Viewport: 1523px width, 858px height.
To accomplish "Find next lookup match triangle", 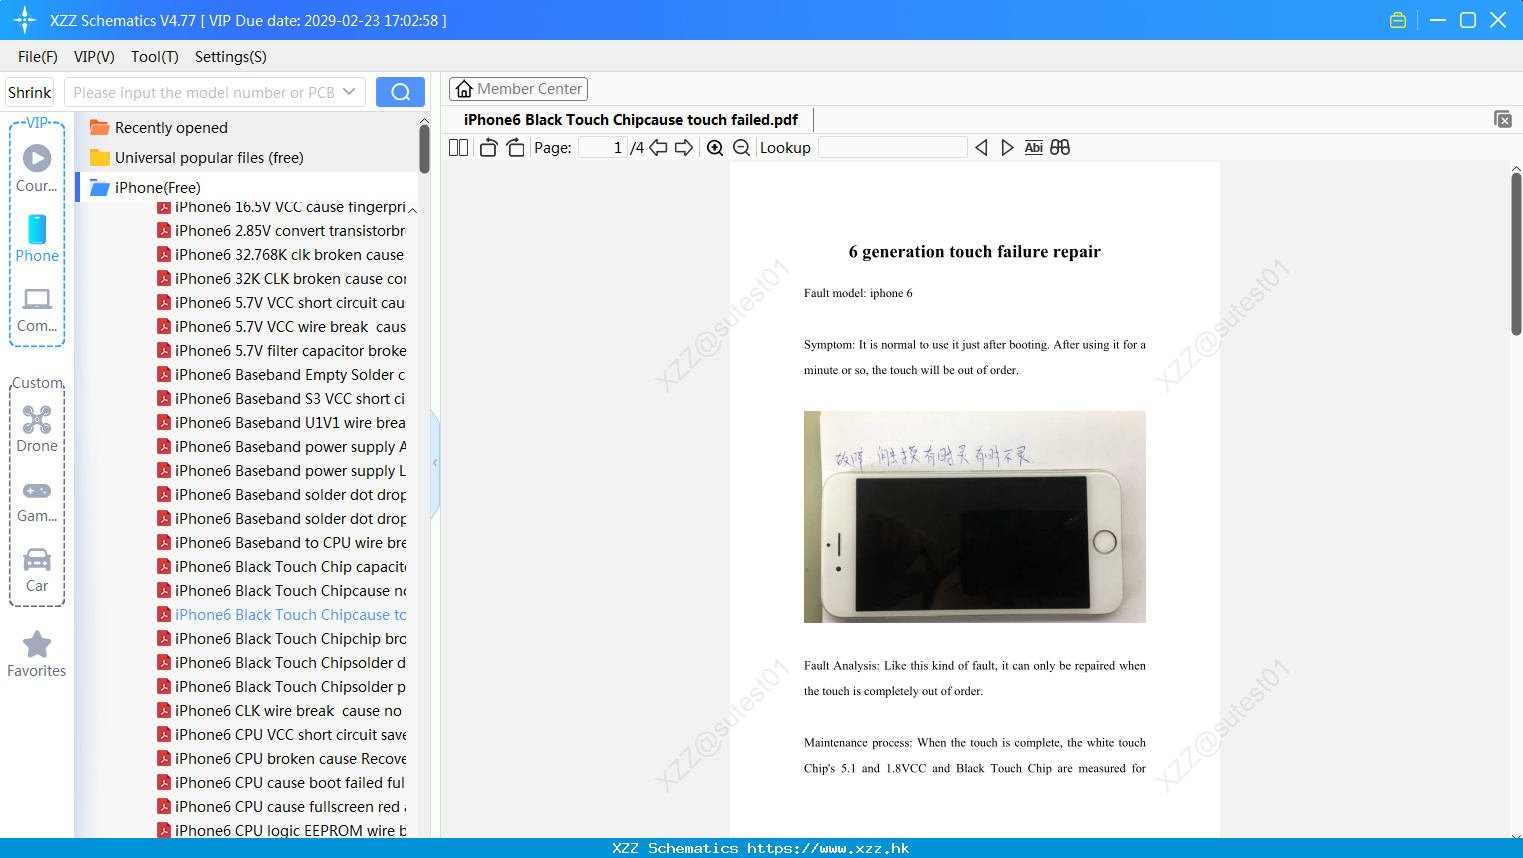I will [1007, 148].
